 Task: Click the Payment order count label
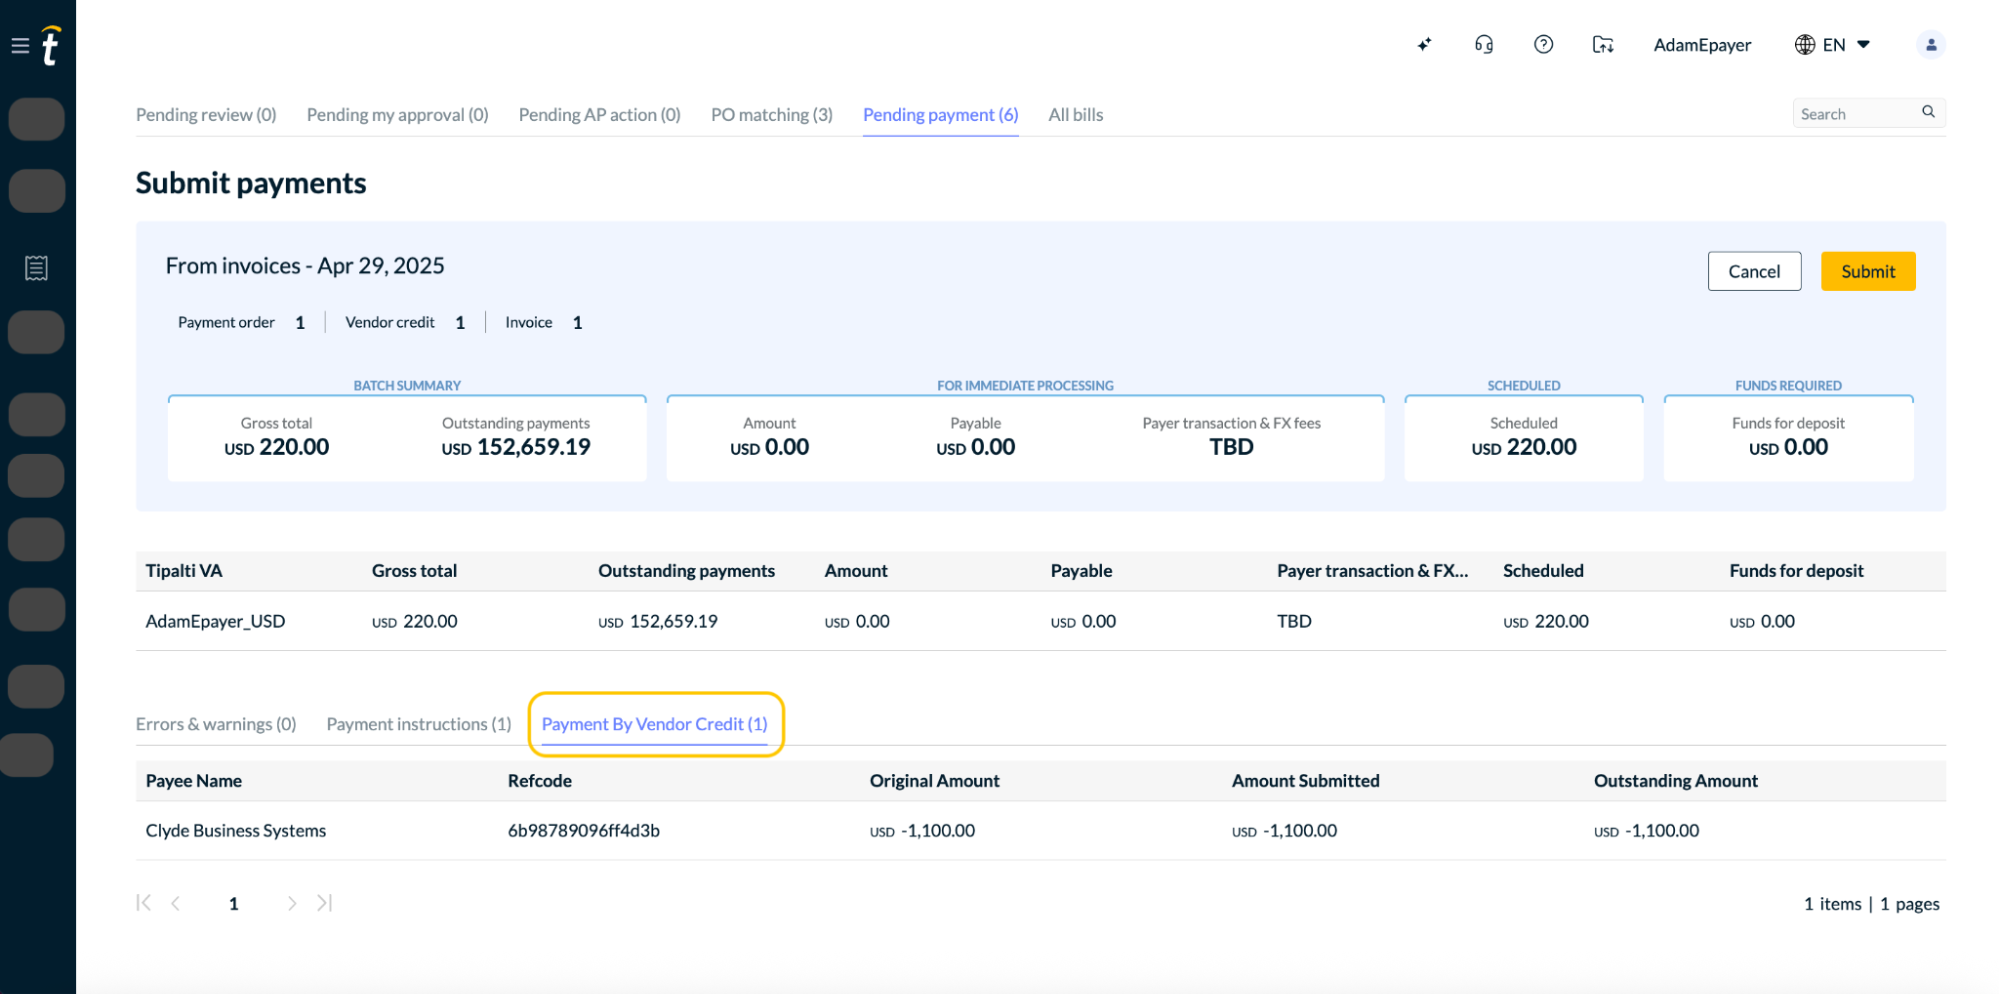(x=226, y=322)
